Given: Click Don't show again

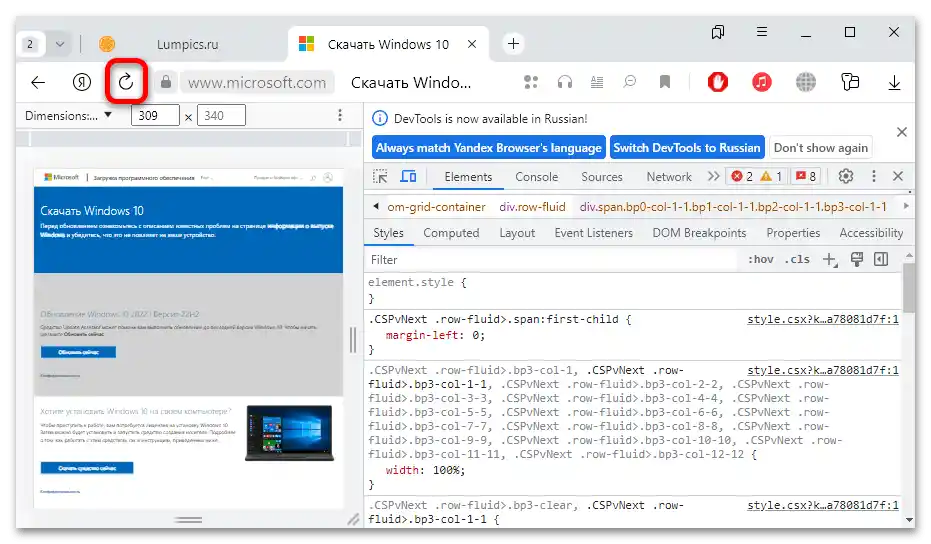Looking at the screenshot, I should [x=821, y=148].
